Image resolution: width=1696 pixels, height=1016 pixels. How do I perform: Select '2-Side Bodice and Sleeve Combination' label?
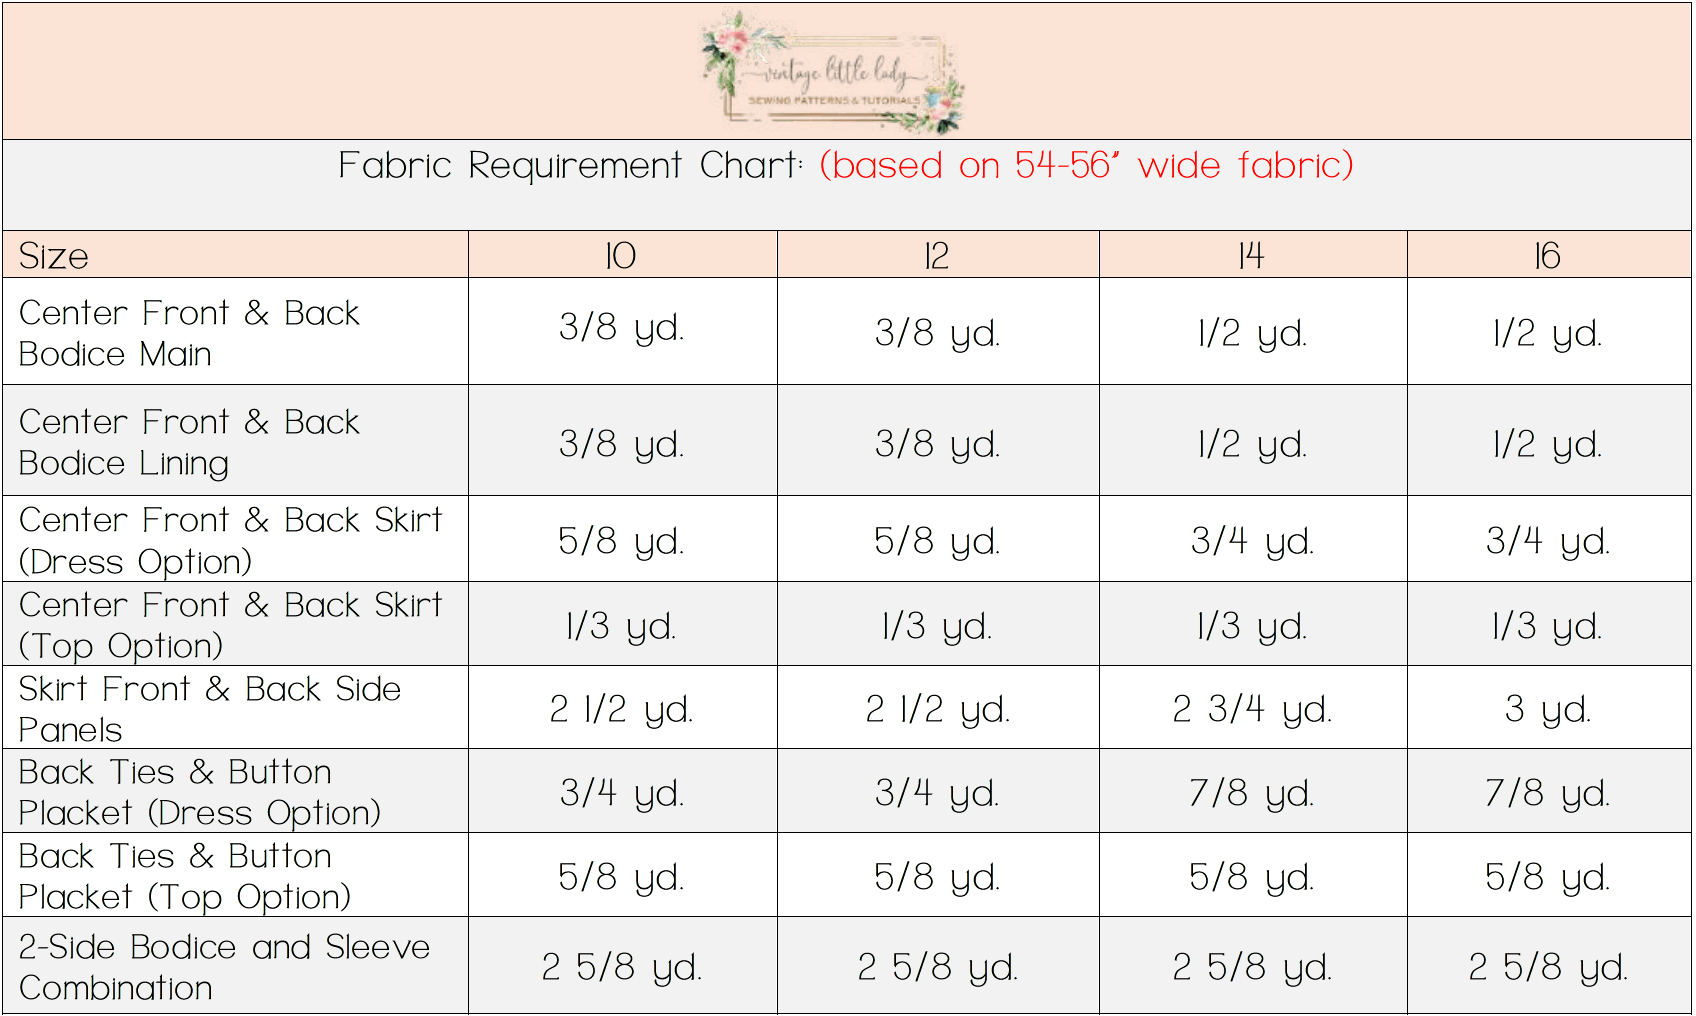[x=225, y=967]
